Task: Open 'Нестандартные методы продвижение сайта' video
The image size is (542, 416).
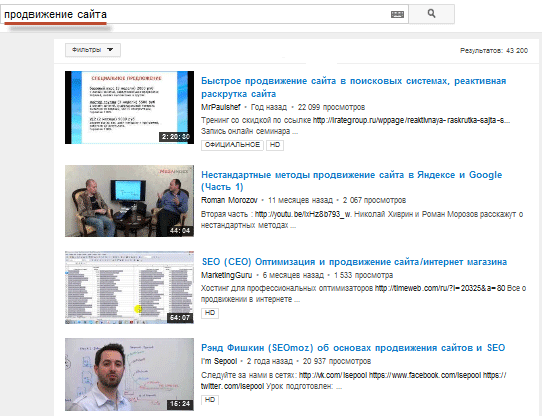Action: (351, 181)
